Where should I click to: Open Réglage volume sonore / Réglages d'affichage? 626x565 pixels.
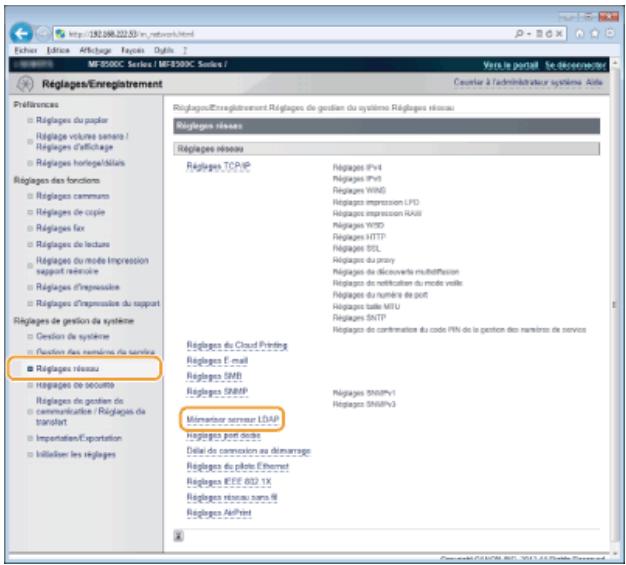[x=82, y=142]
